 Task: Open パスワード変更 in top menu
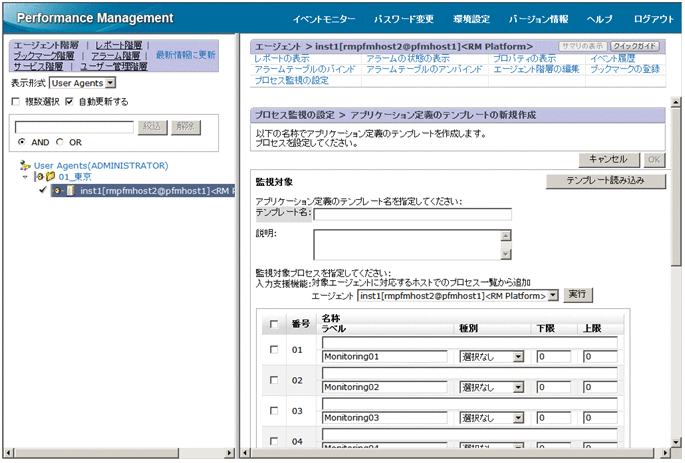click(x=404, y=19)
